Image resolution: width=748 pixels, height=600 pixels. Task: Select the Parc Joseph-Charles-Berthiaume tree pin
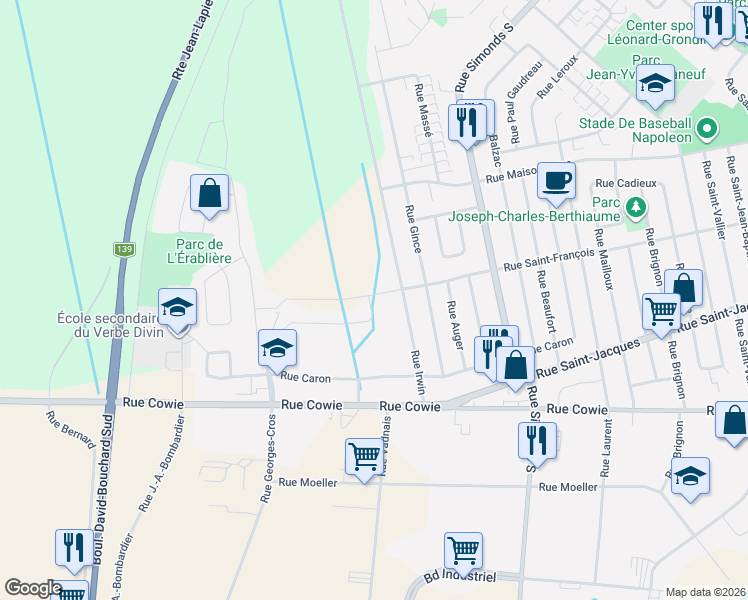pos(635,207)
